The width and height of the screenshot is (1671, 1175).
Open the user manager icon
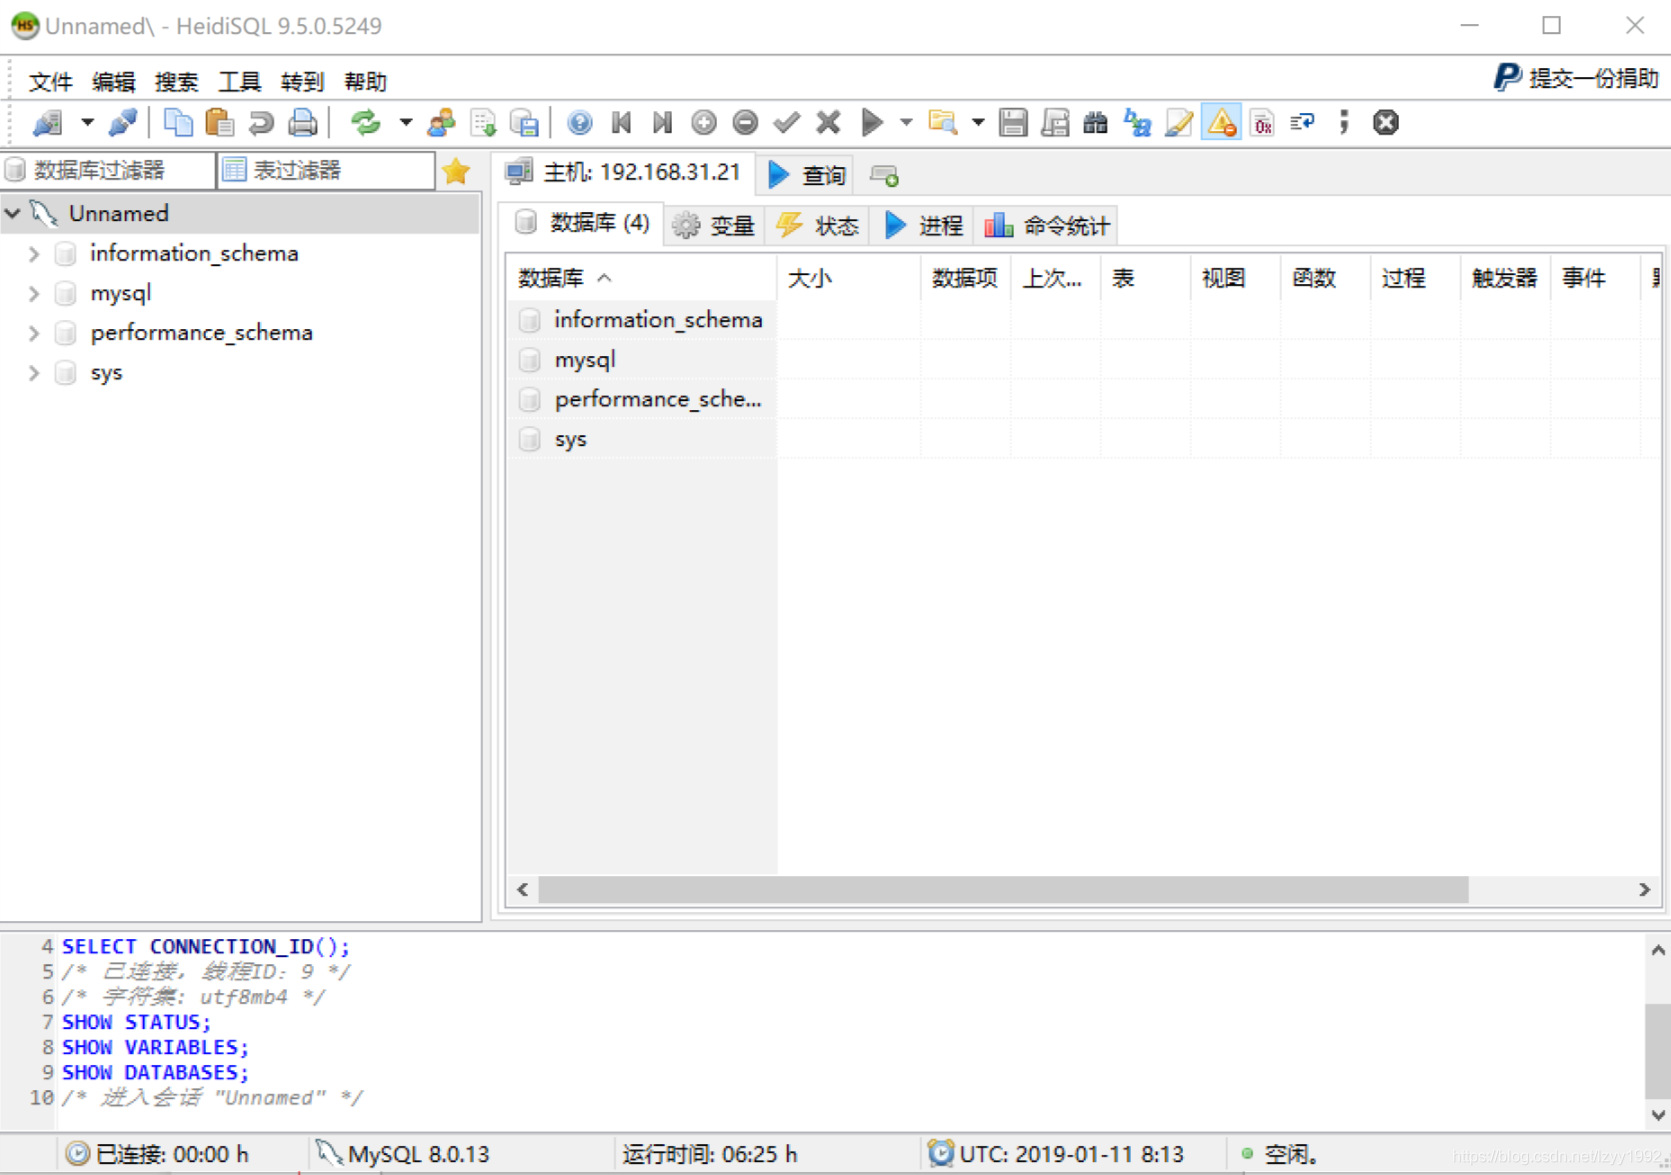tap(441, 123)
